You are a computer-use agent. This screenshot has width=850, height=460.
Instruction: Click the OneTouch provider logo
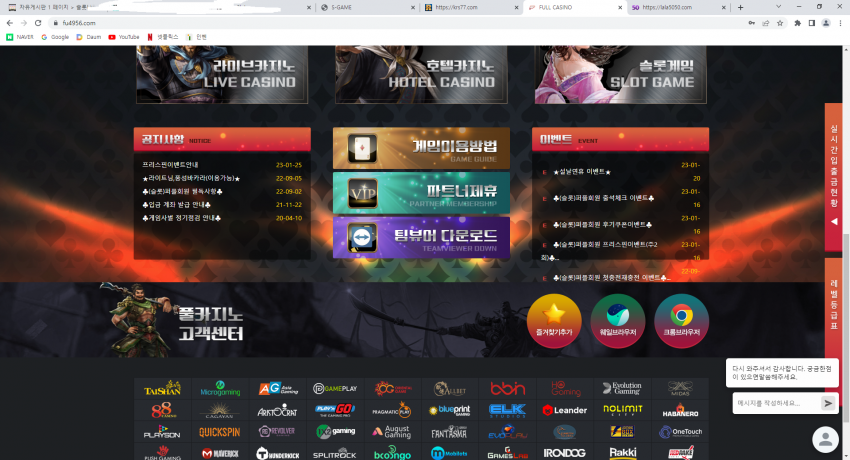click(680, 432)
